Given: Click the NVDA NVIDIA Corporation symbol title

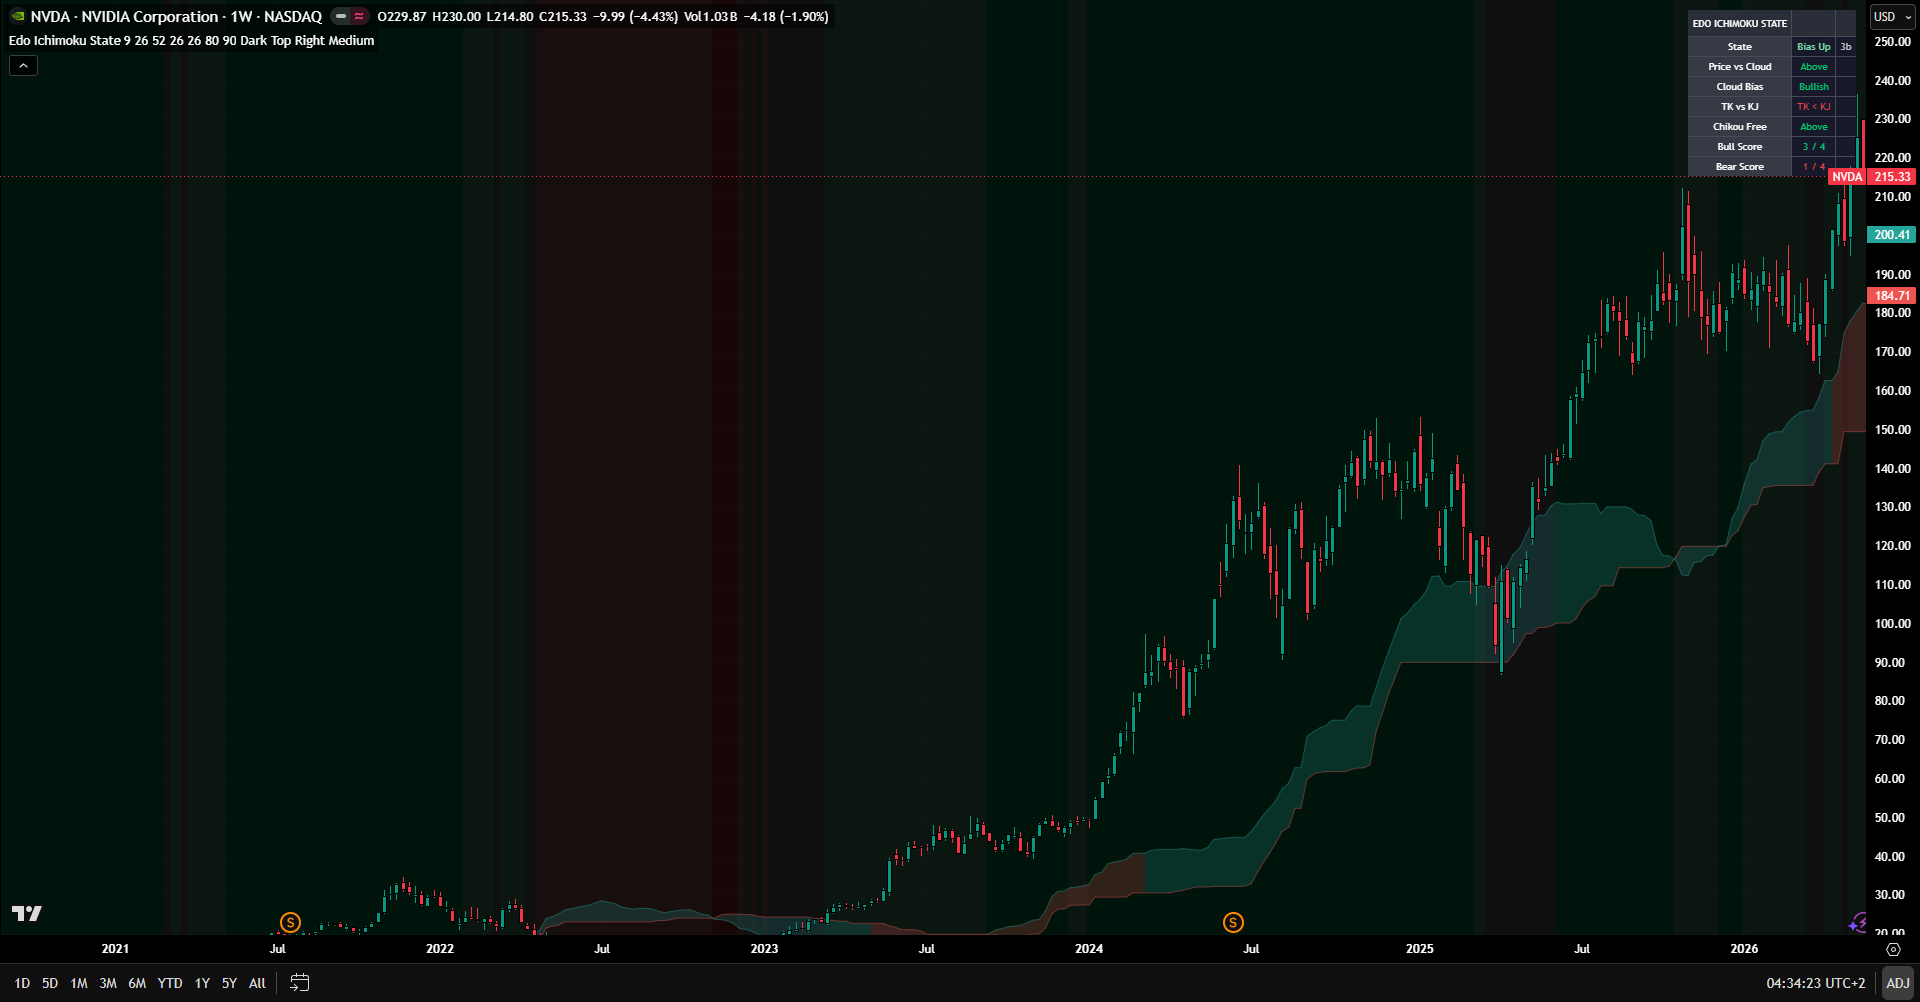Looking at the screenshot, I should [176, 16].
